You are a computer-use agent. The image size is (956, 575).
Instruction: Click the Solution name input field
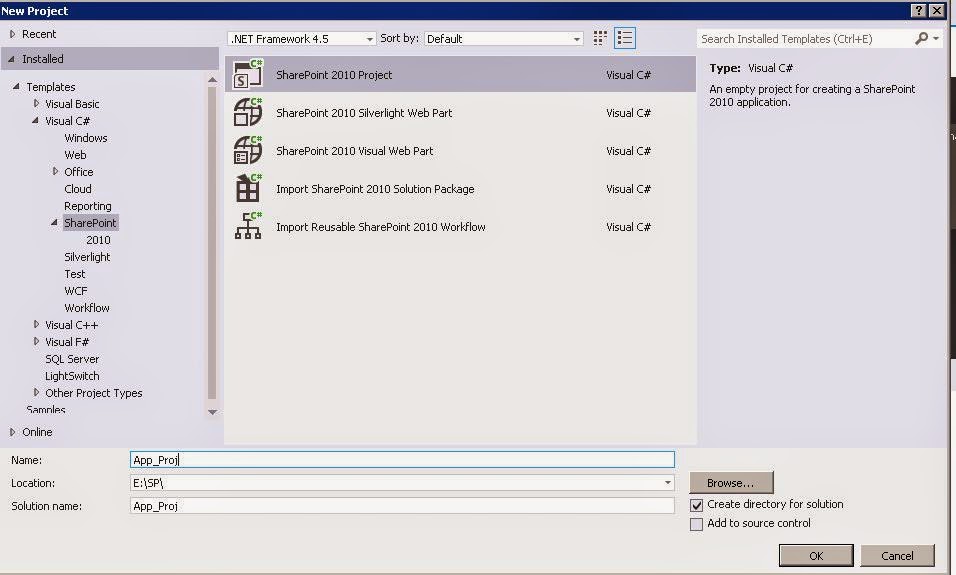tap(402, 505)
